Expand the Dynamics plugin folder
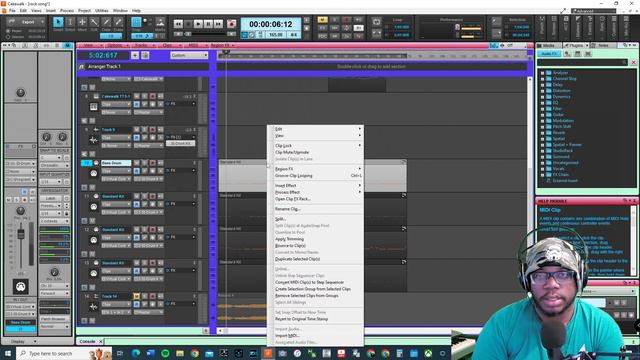The width and height of the screenshot is (640, 360). pyautogui.click(x=542, y=97)
